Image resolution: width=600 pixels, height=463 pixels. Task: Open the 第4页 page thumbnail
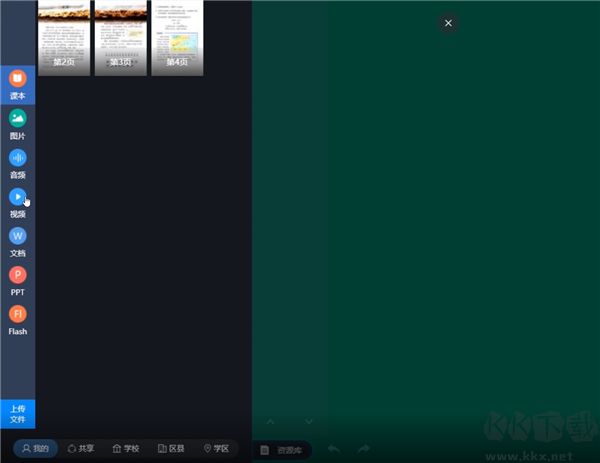click(177, 38)
